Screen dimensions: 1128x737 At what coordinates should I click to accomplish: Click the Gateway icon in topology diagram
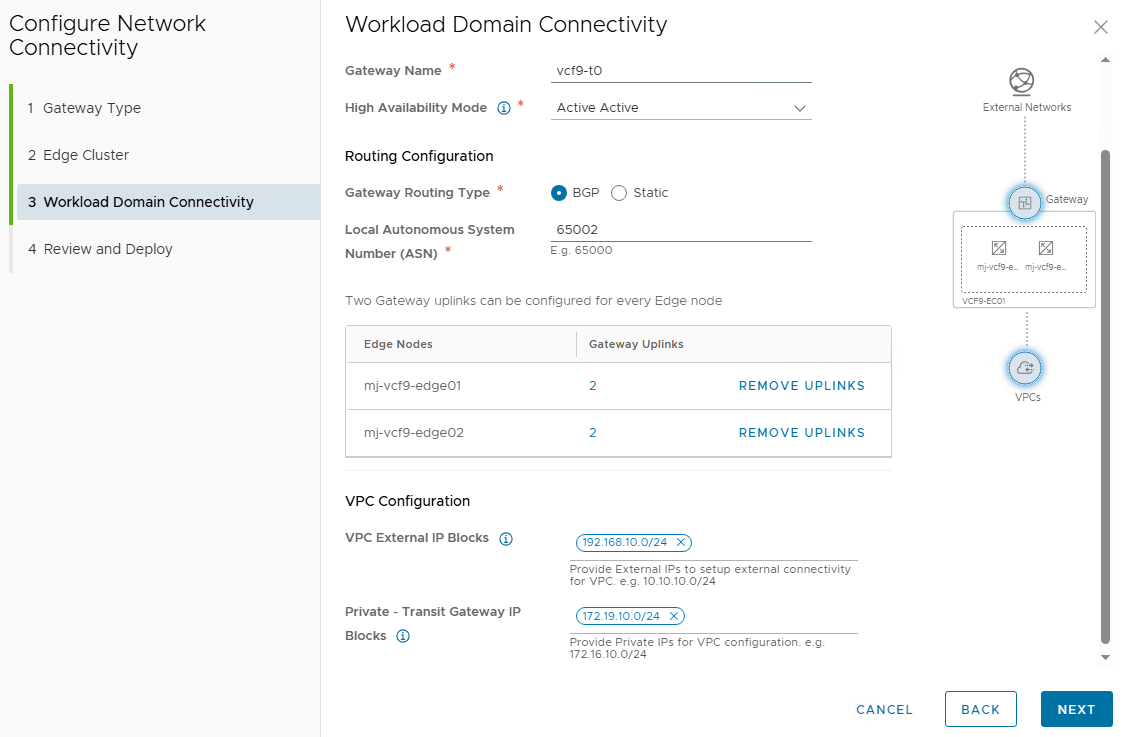point(1024,203)
